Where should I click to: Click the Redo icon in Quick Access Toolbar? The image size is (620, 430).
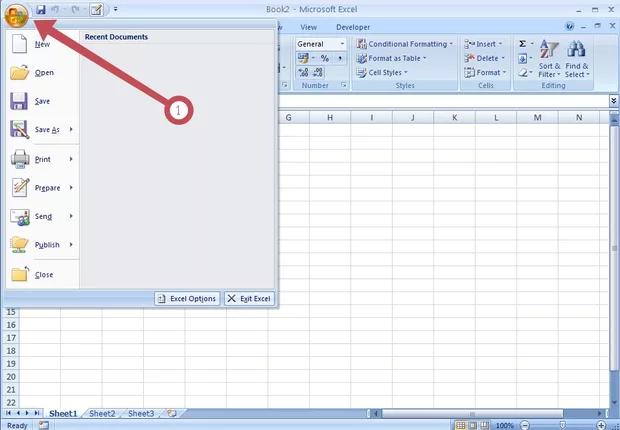(76, 9)
